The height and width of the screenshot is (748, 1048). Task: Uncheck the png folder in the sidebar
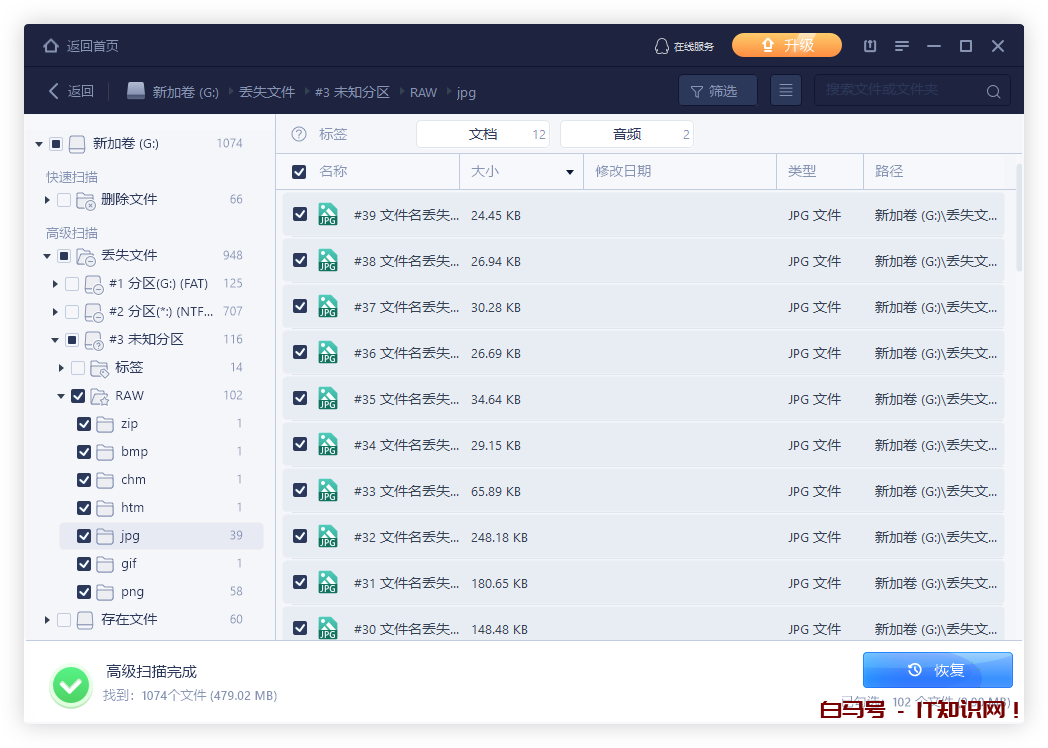click(85, 591)
